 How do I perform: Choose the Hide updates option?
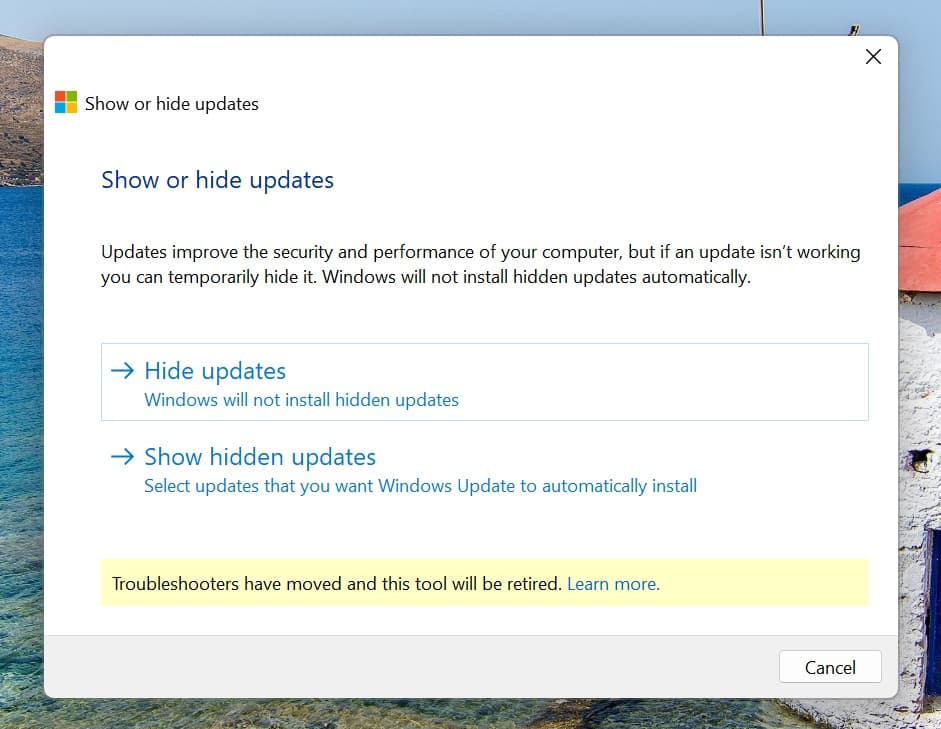[x=484, y=382]
